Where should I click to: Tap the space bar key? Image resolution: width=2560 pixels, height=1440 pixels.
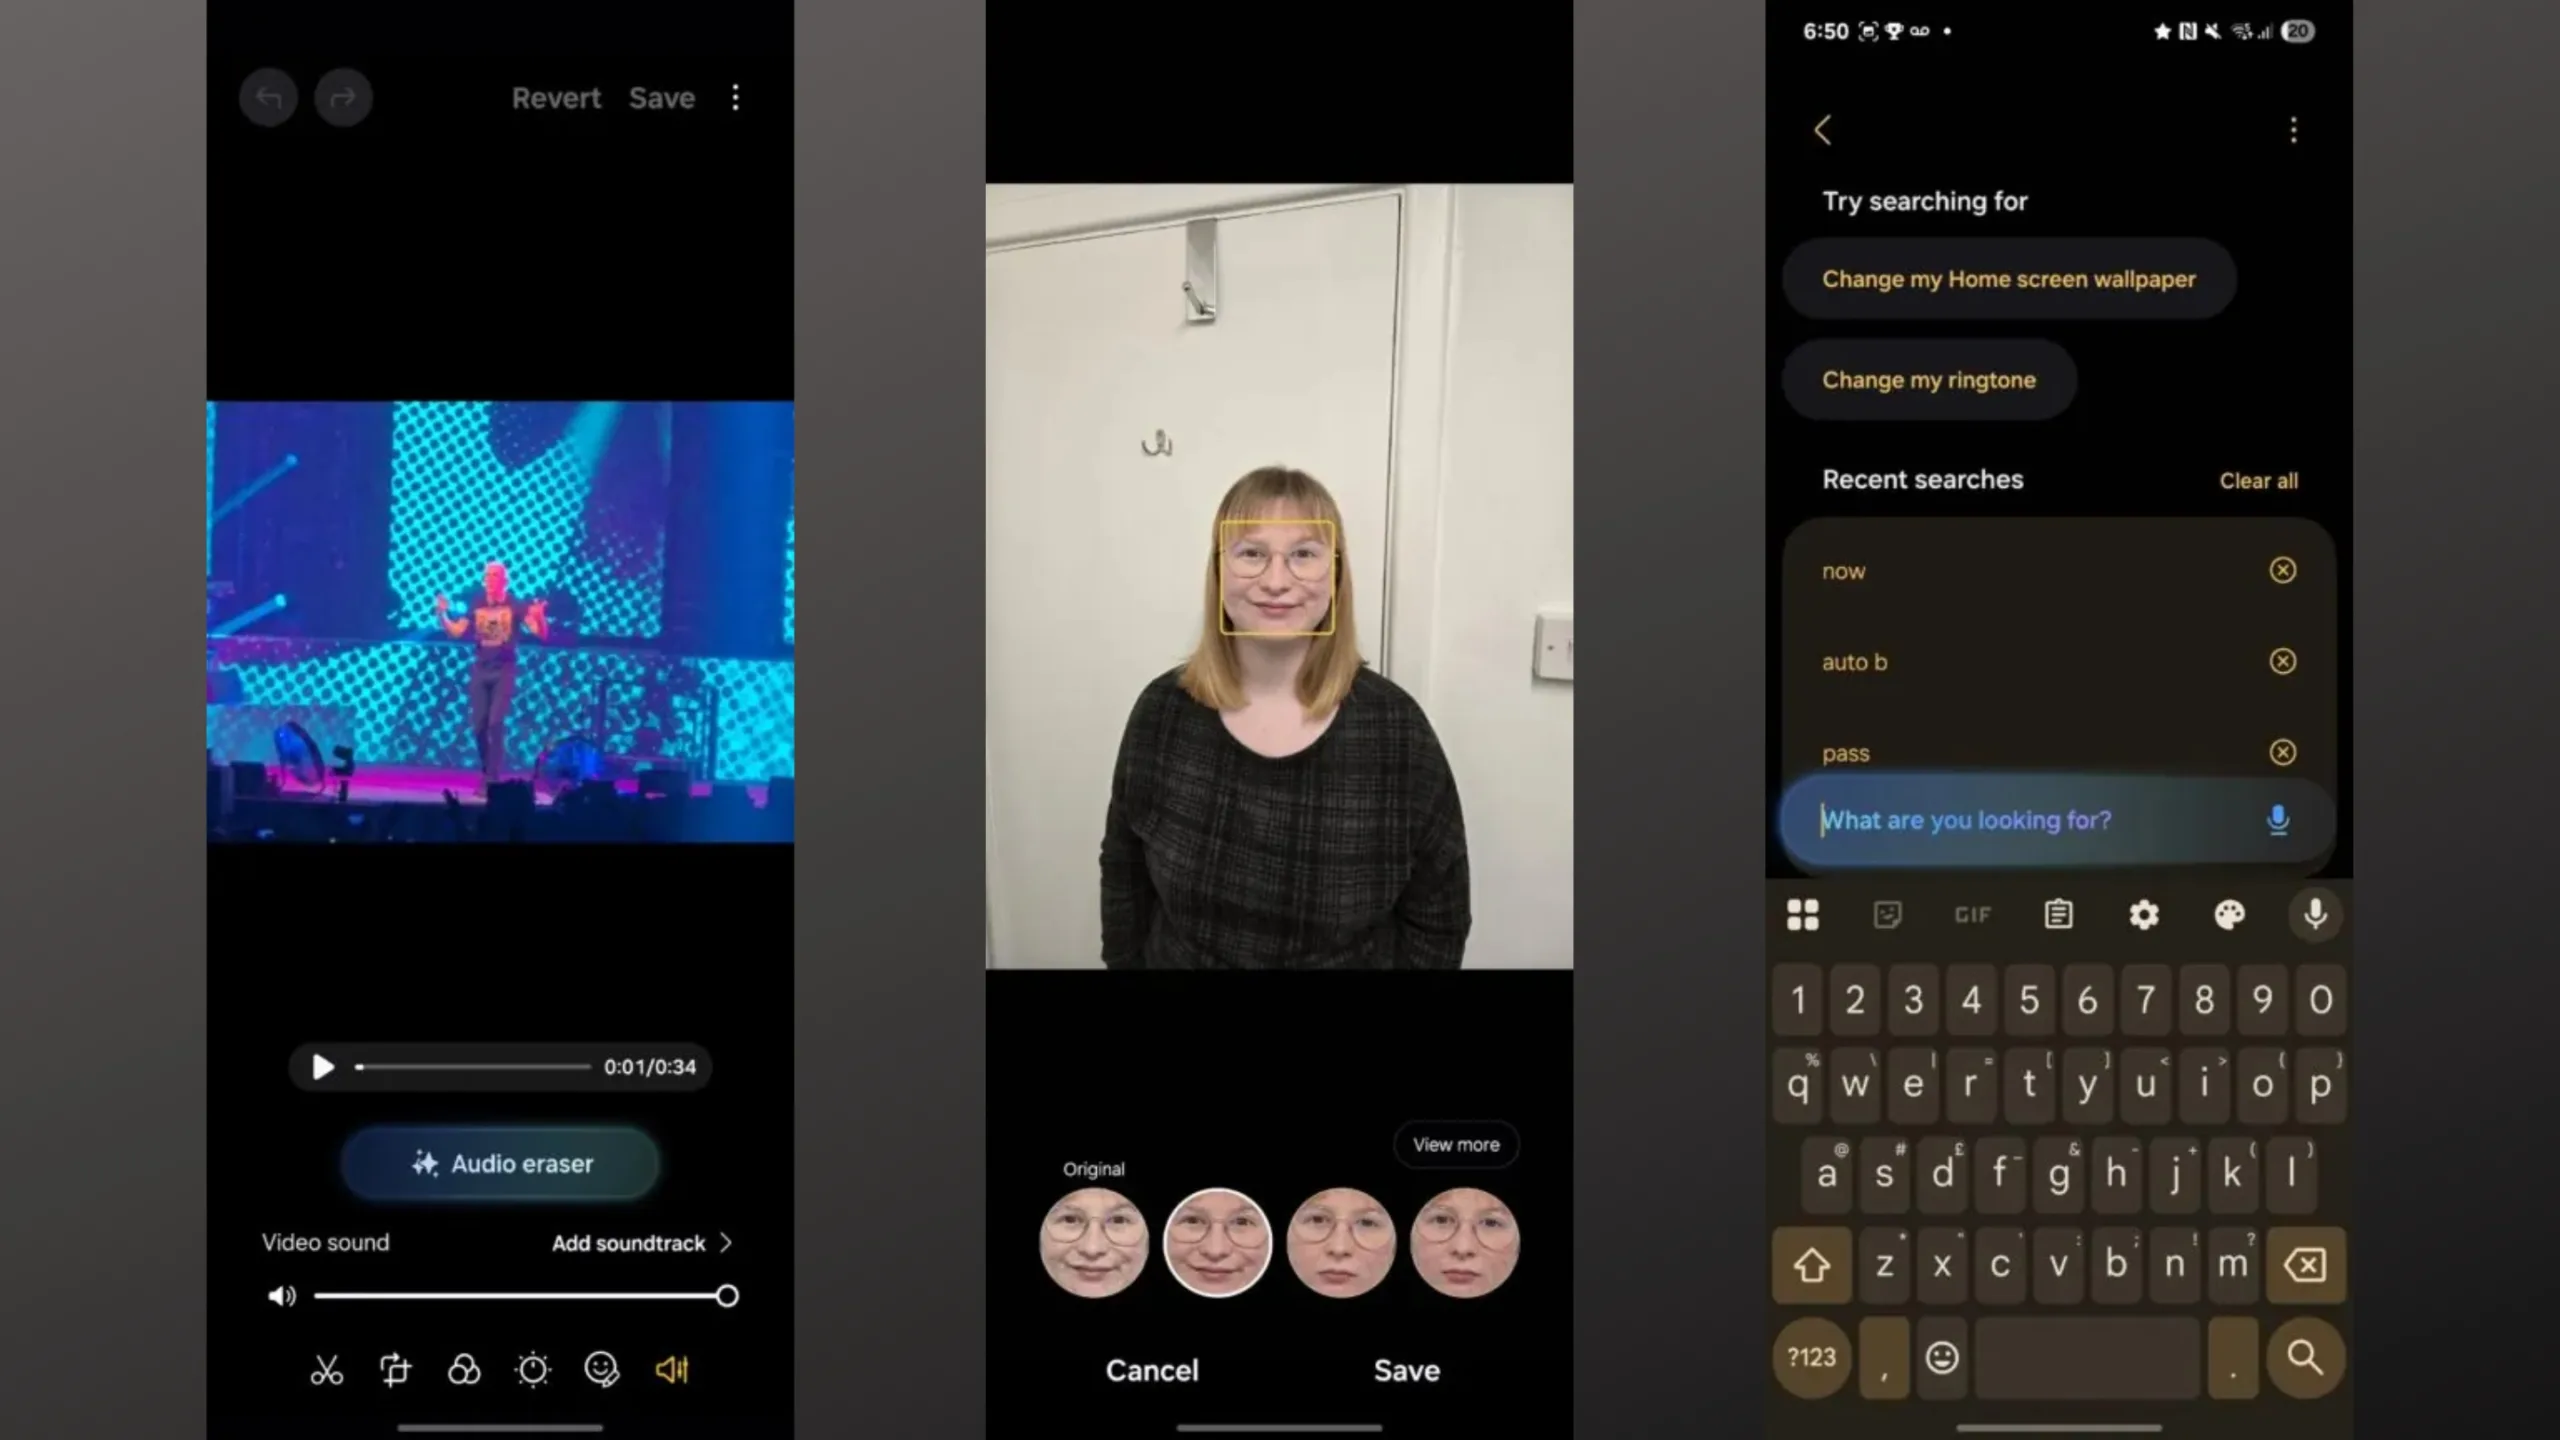[x=2087, y=1357]
